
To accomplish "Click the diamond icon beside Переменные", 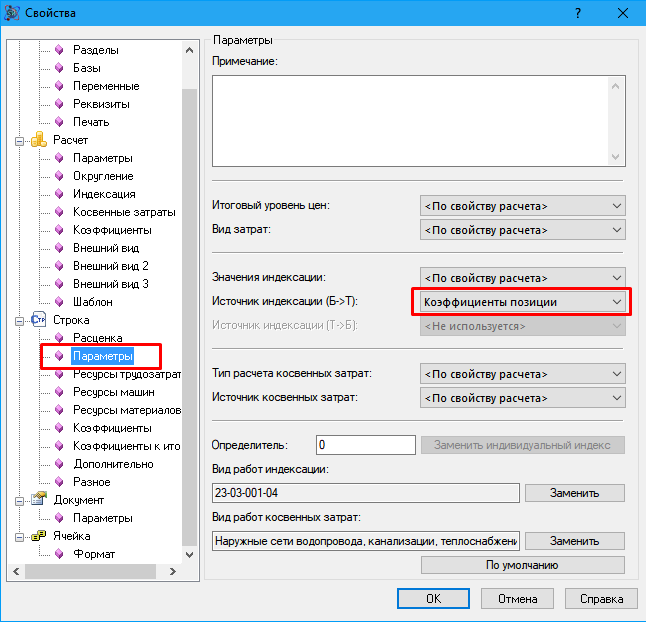I will click(59, 86).
